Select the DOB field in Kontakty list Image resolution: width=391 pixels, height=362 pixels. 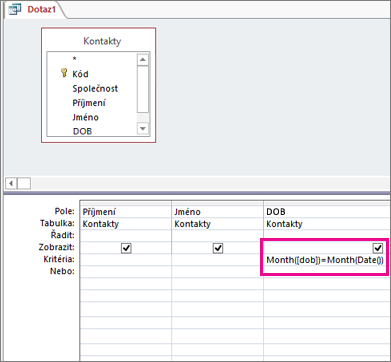(x=82, y=131)
